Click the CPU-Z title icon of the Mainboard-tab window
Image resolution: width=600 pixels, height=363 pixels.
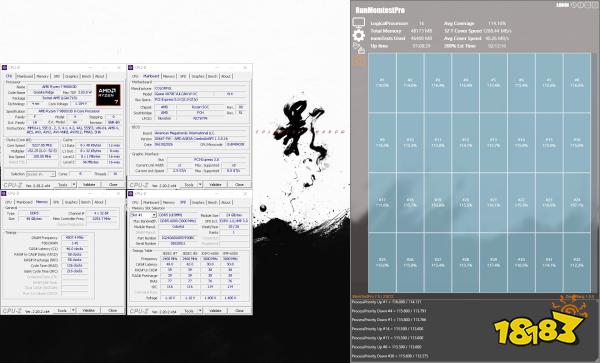click(x=130, y=68)
